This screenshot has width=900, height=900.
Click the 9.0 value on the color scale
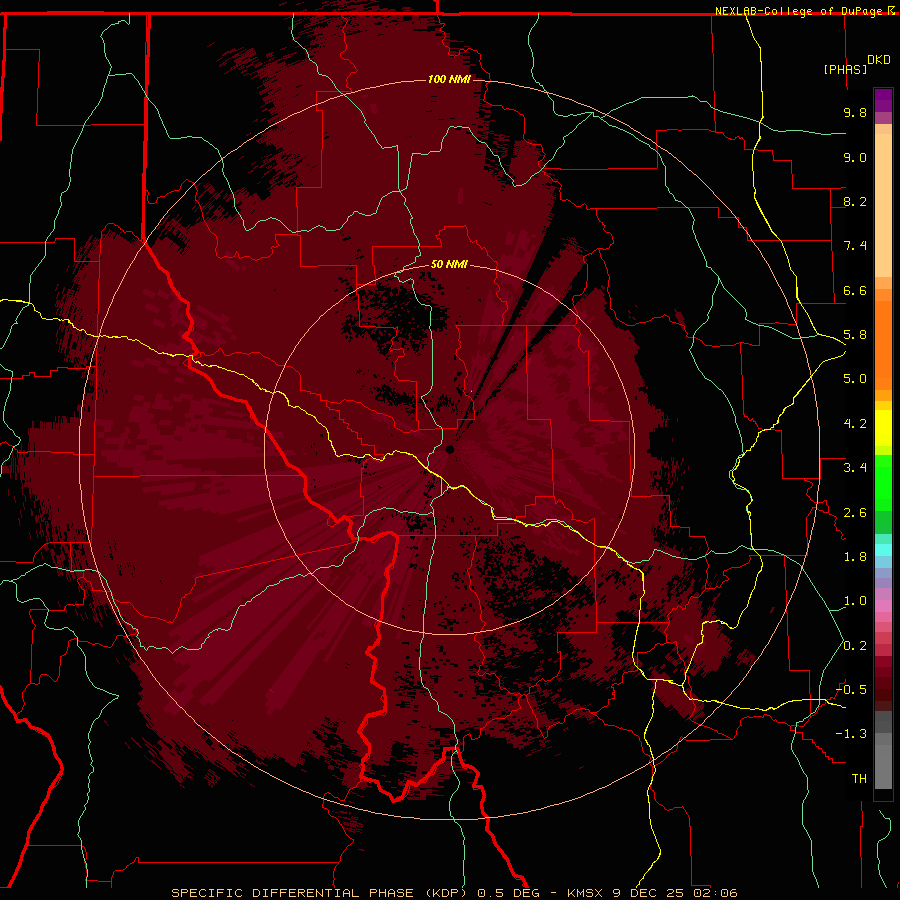855,157
